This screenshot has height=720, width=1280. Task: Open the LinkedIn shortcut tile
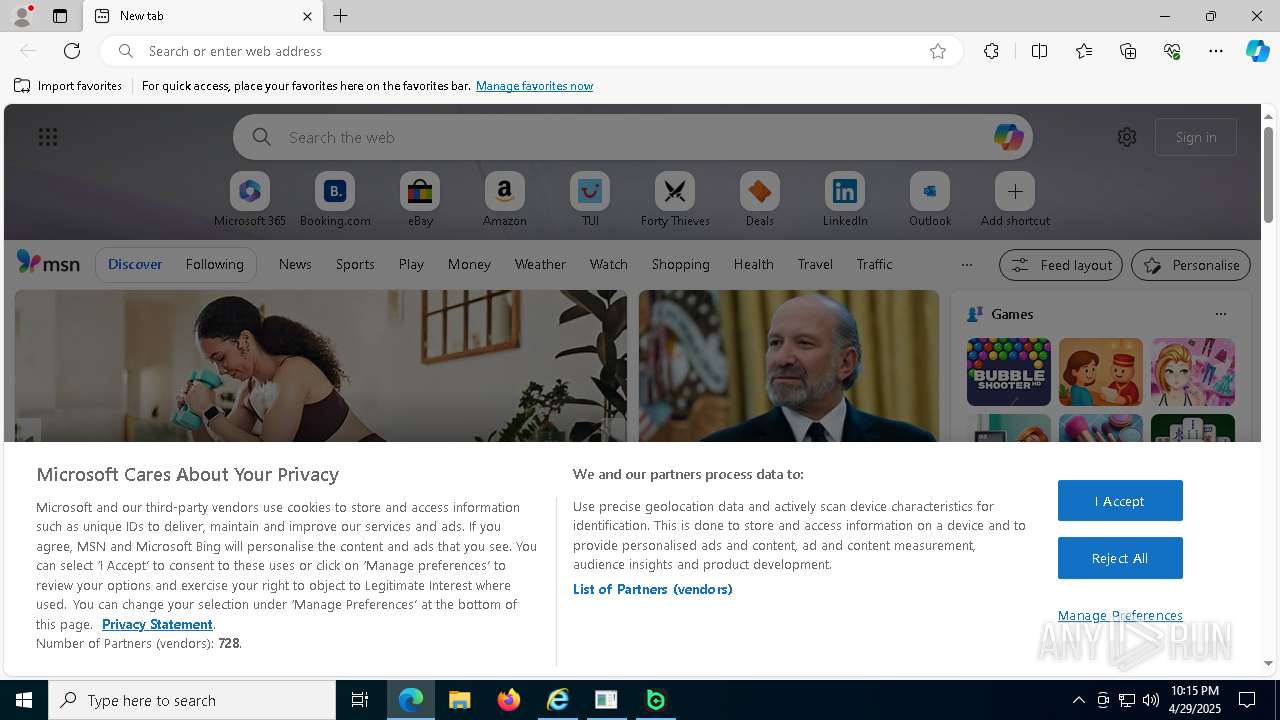(845, 199)
